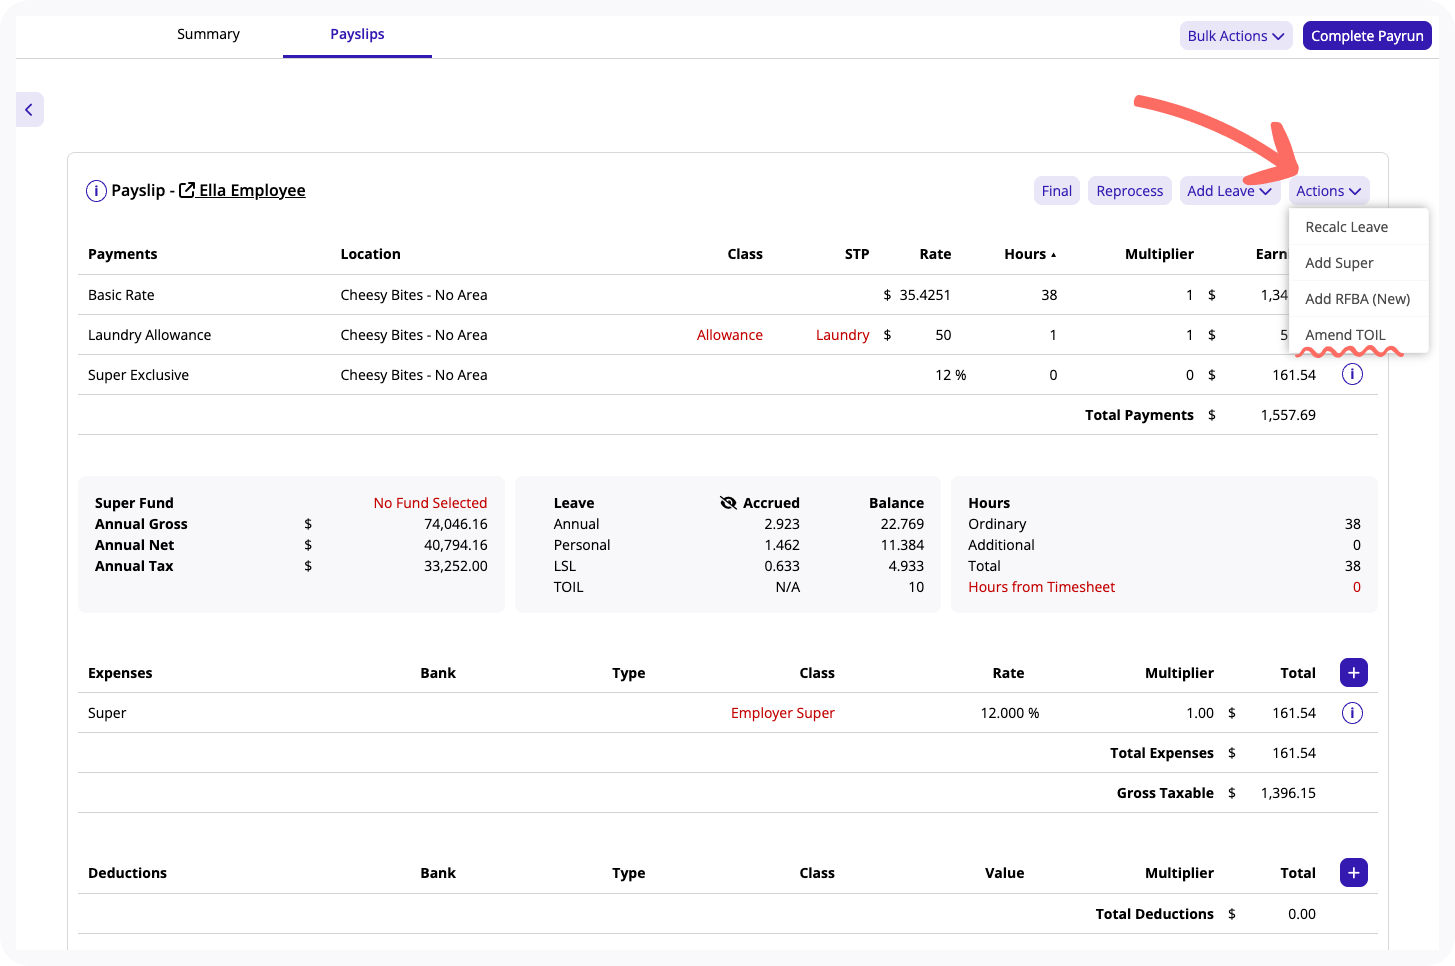Click the Laundry Allowance payment label

pyautogui.click(x=150, y=335)
